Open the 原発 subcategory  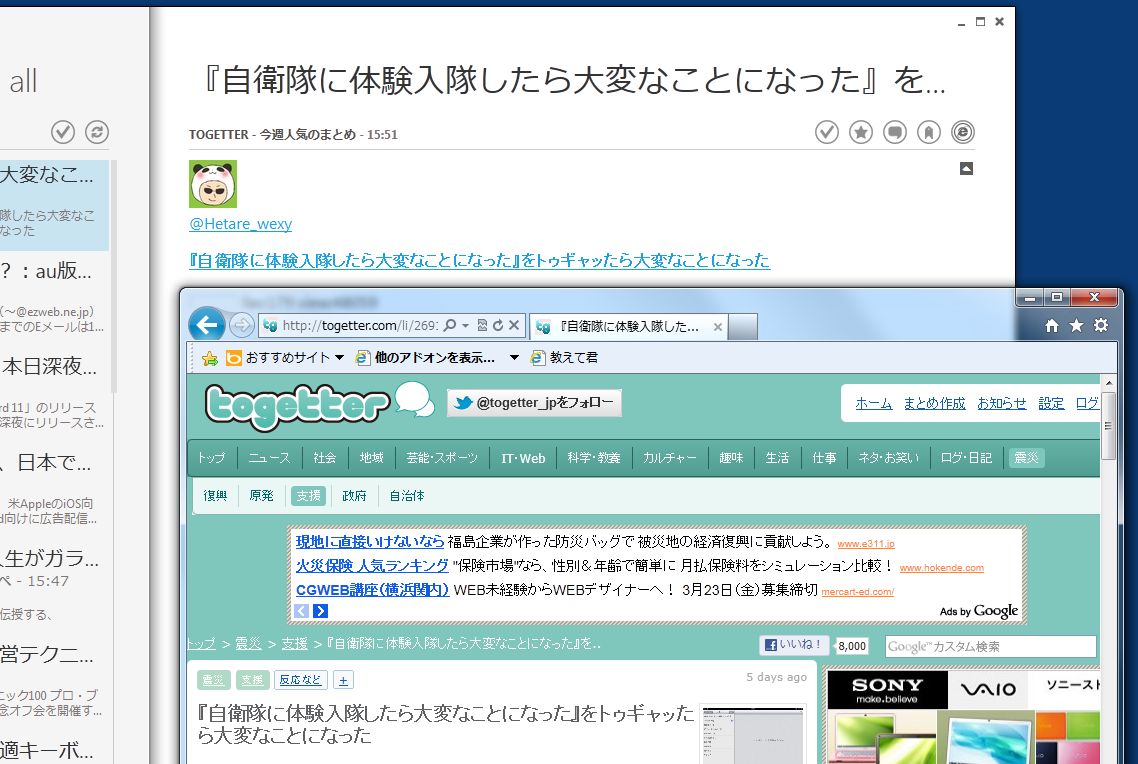tap(261, 496)
